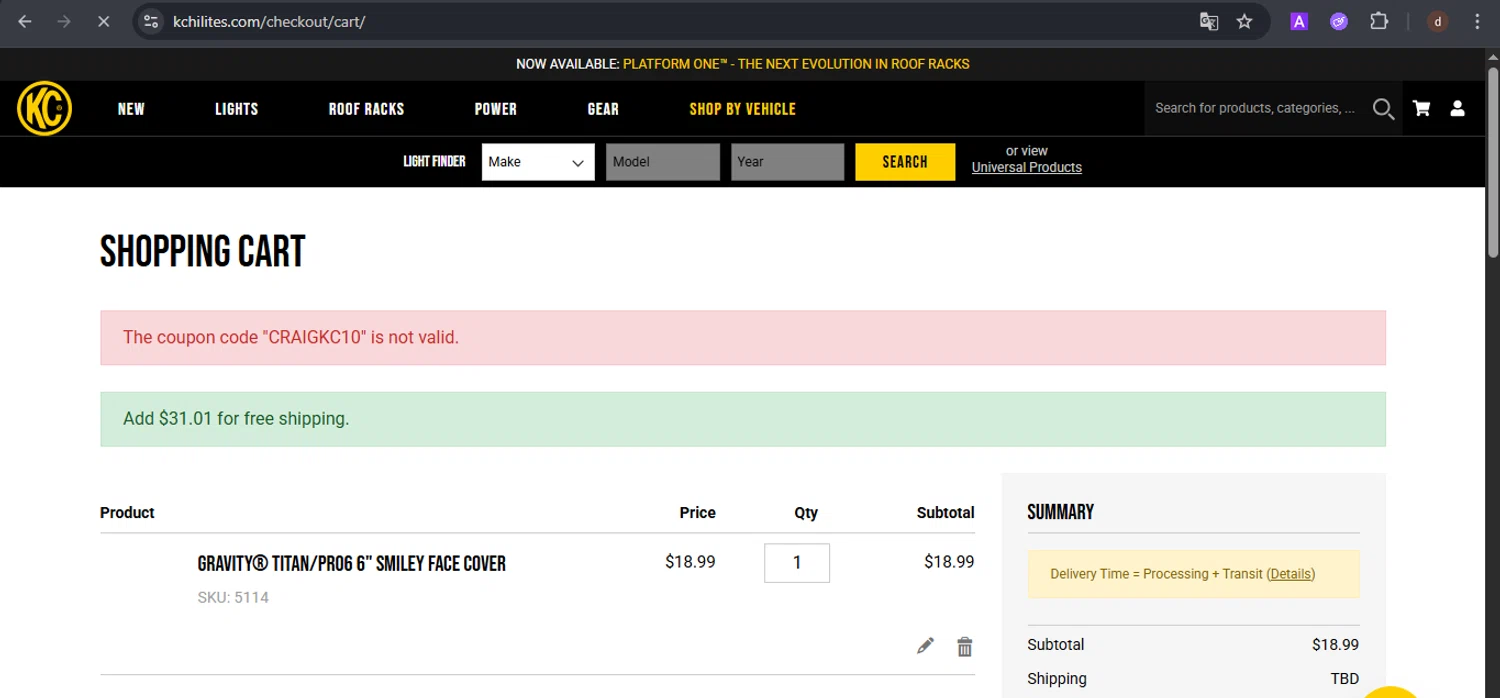
Task: Open the Chrome three-dot menu
Action: (x=1477, y=21)
